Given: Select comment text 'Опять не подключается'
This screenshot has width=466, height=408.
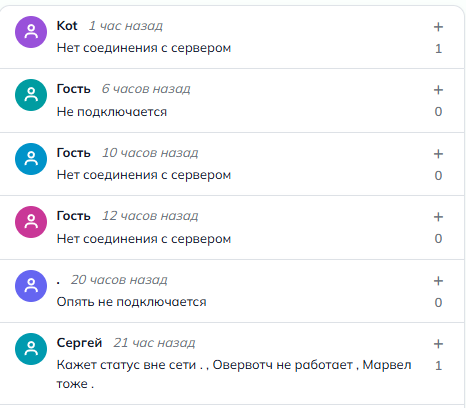Looking at the screenshot, I should 132,302.
